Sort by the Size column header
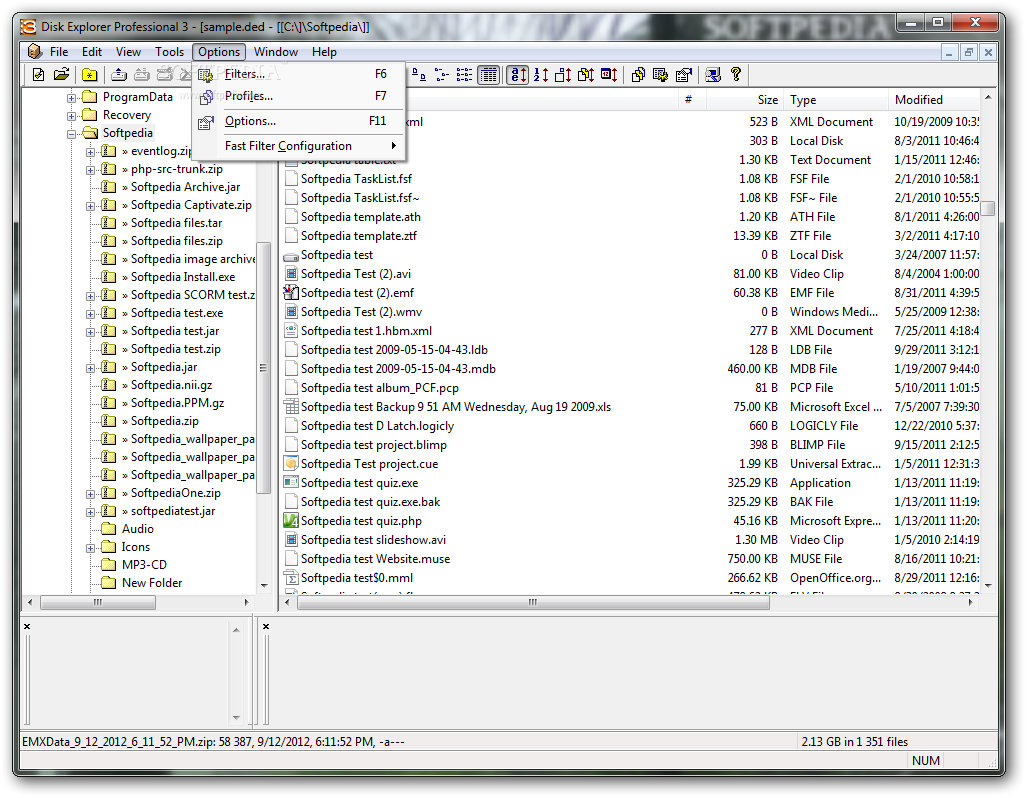This screenshot has height=797, width=1026. click(745, 100)
